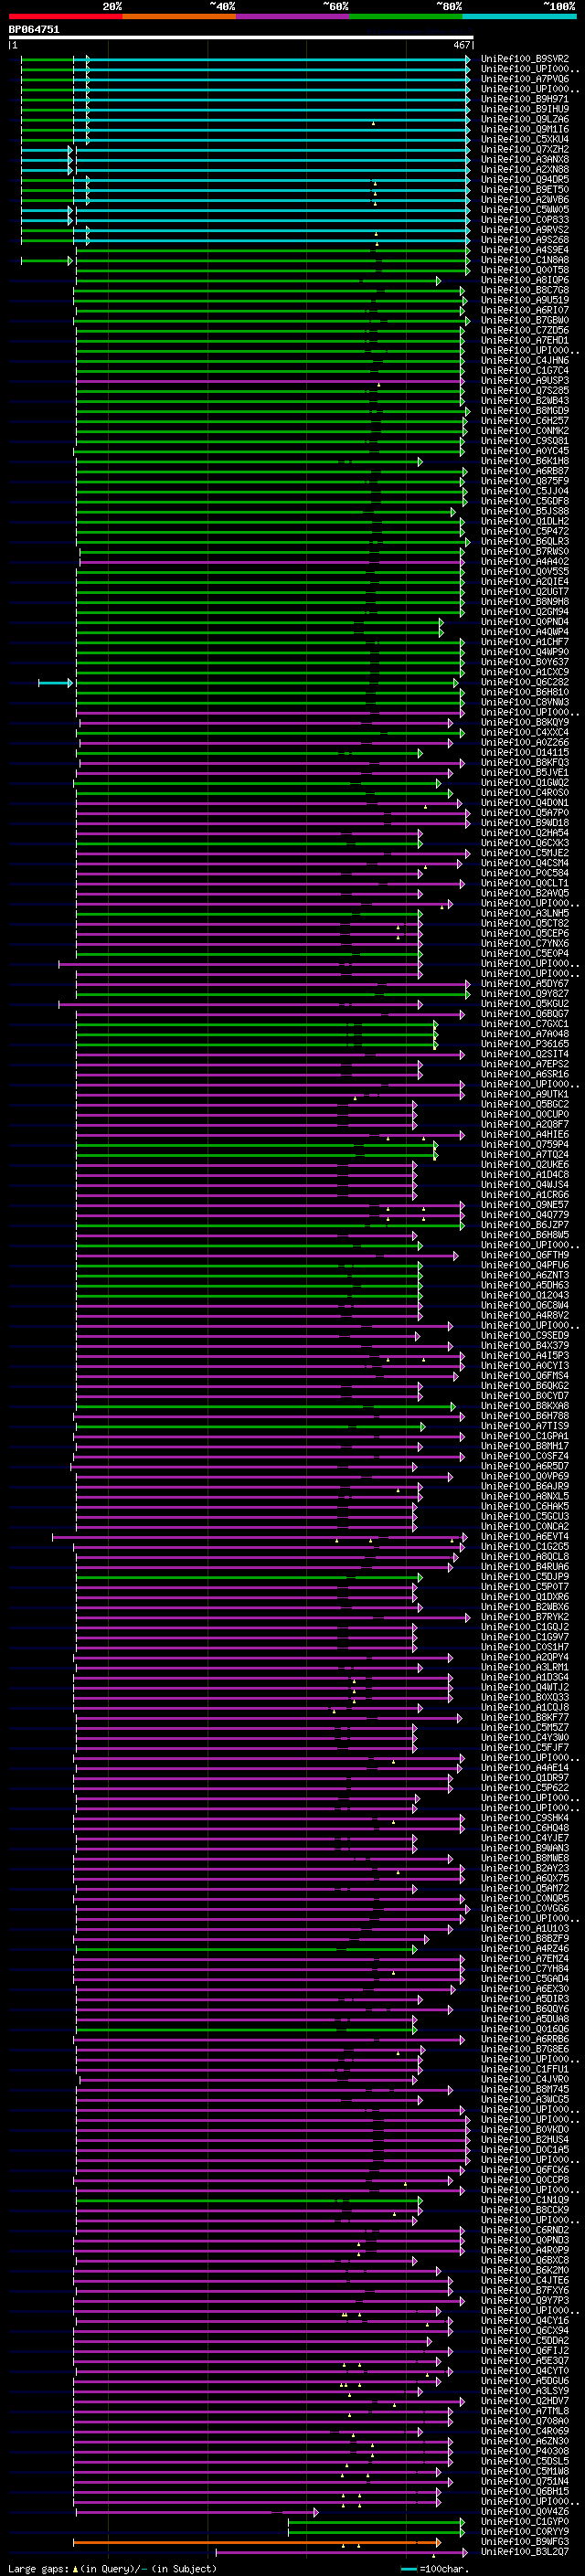The width and height of the screenshot is (585, 2576).
Task: Click the UniRef100_Q2HDV7 label
Action: pos(525,2400)
